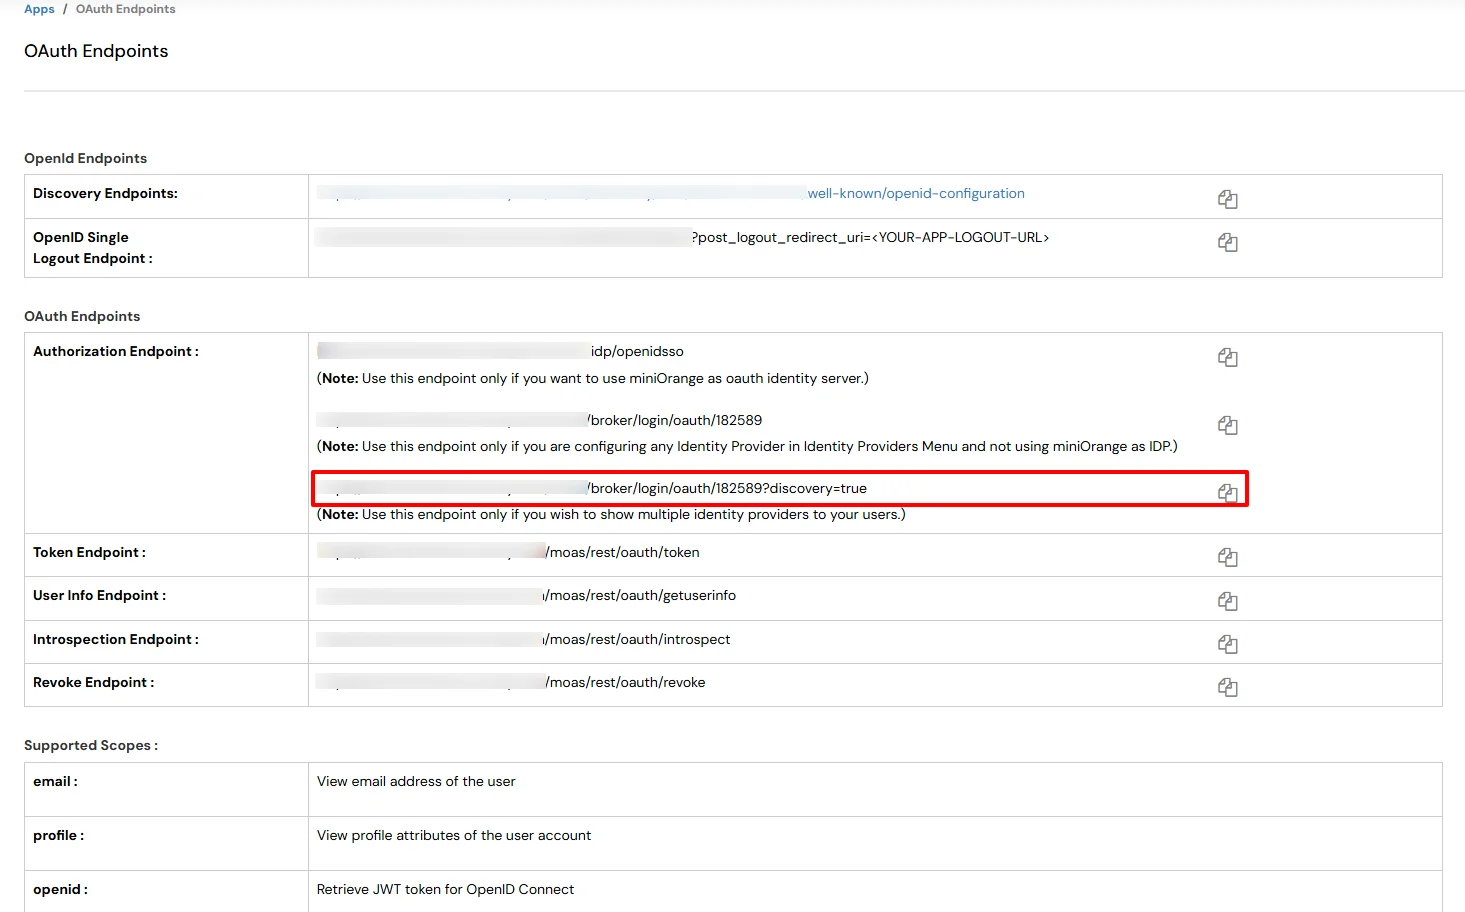Copy the OpenID Single Logout Endpoint URL
Image resolution: width=1465 pixels, height=912 pixels.
[1228, 242]
